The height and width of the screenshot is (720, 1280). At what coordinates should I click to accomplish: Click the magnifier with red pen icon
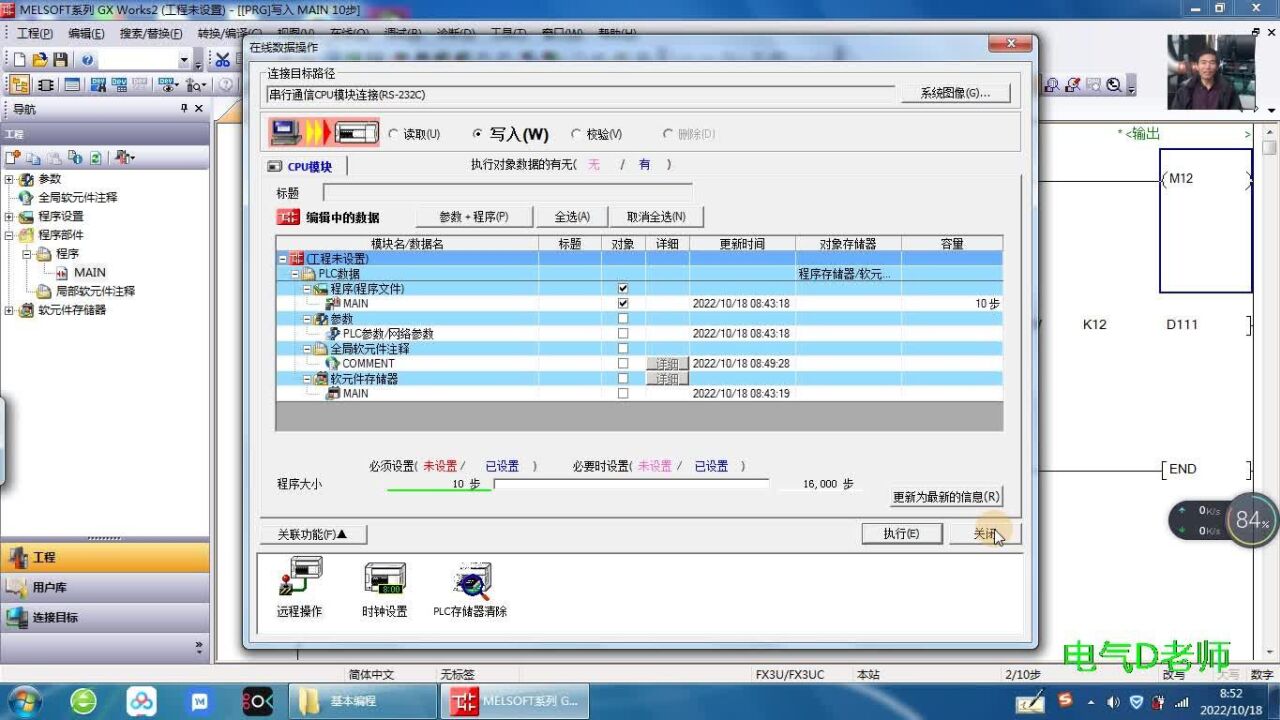point(1073,86)
